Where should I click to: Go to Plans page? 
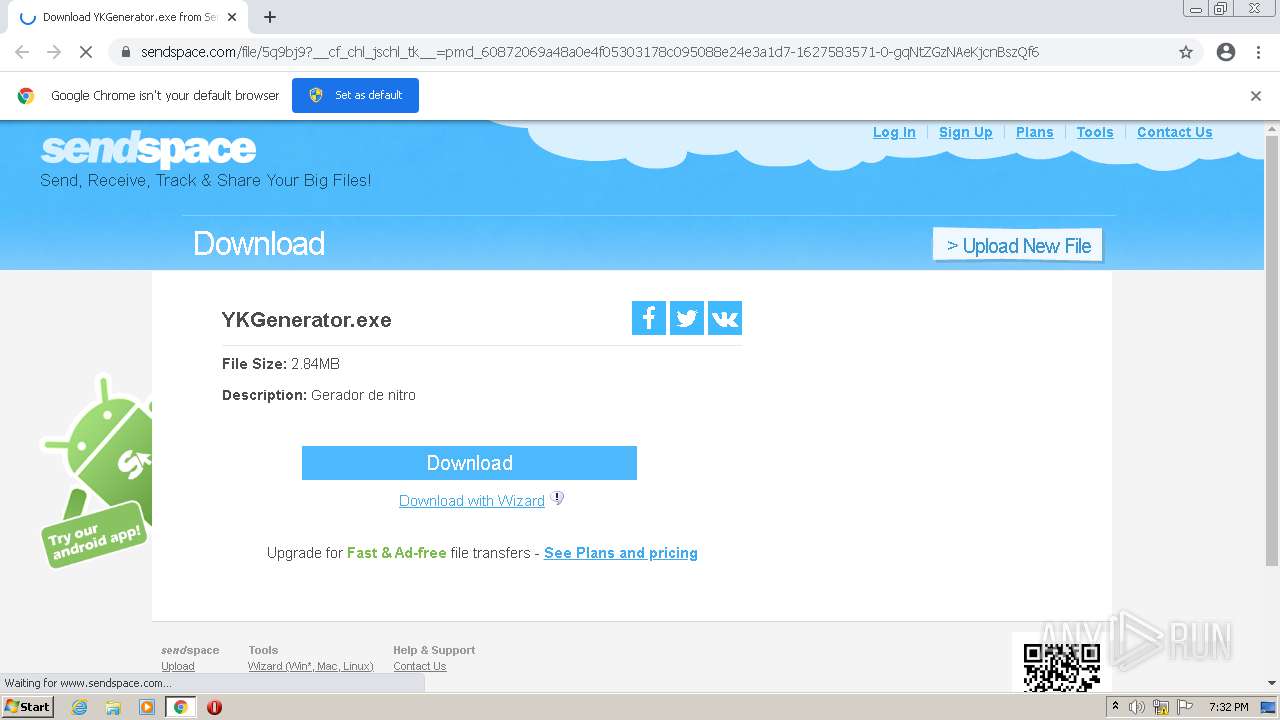1035,132
